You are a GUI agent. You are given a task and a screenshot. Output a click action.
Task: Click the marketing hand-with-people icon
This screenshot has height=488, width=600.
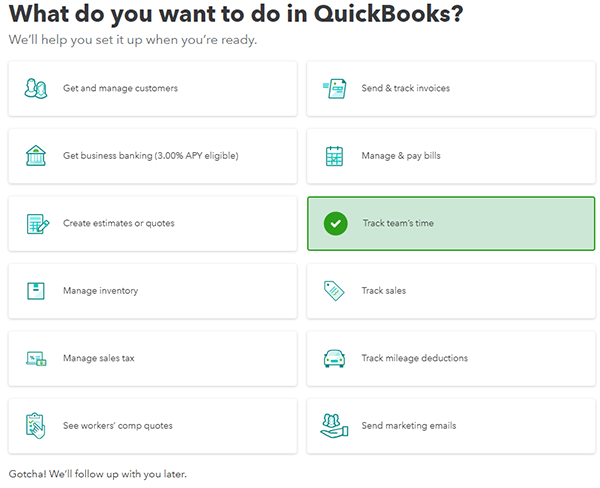[x=334, y=426]
